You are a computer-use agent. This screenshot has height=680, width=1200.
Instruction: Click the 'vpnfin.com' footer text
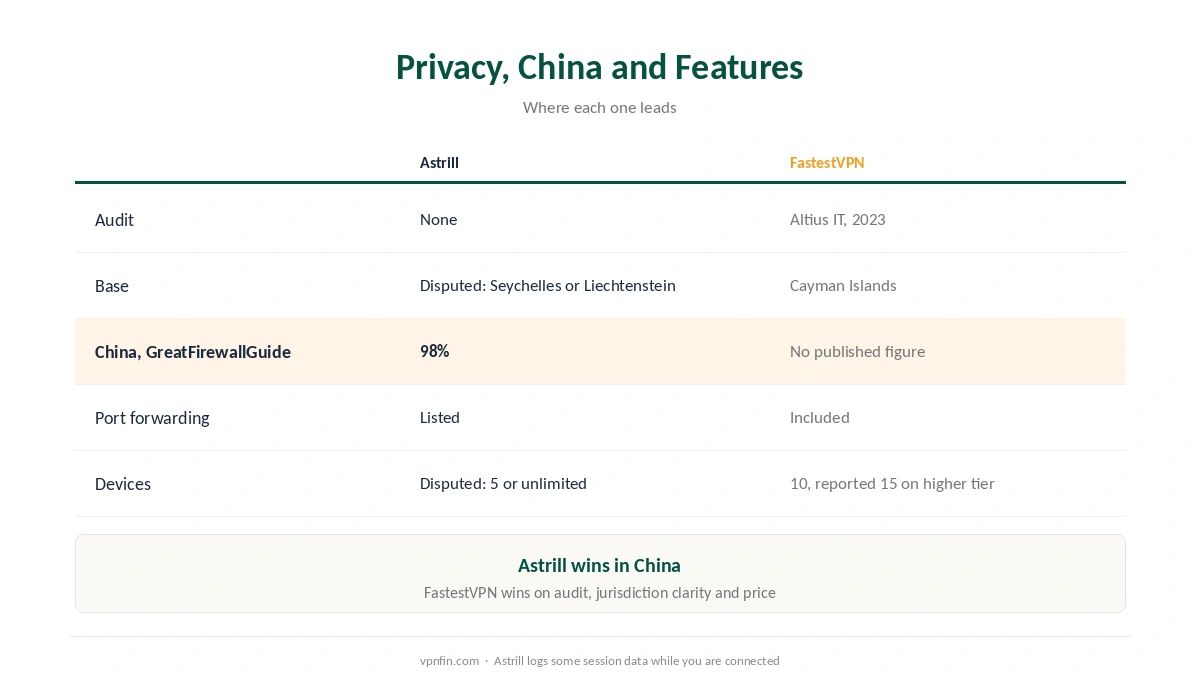coord(449,661)
